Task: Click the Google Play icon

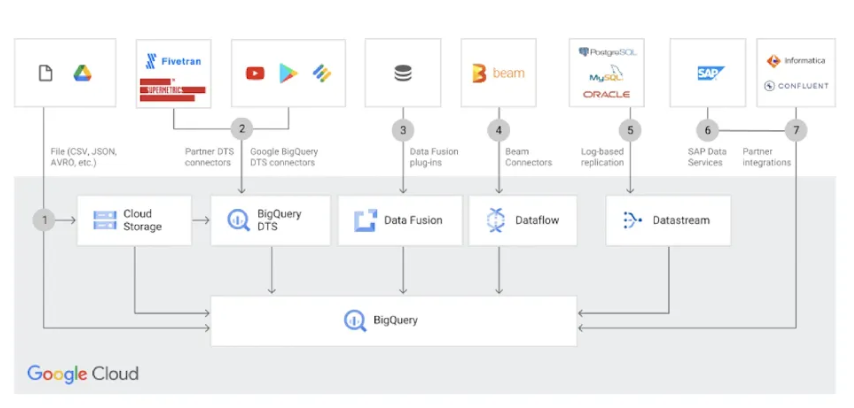Action: coord(288,73)
